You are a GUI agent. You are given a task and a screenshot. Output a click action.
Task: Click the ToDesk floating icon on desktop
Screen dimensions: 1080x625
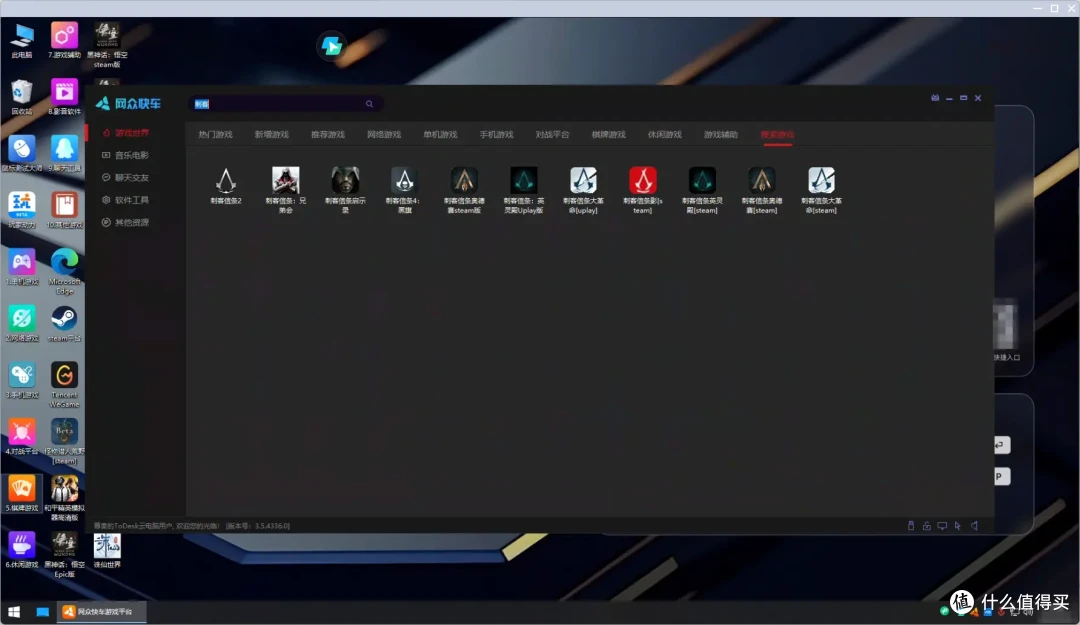(331, 46)
